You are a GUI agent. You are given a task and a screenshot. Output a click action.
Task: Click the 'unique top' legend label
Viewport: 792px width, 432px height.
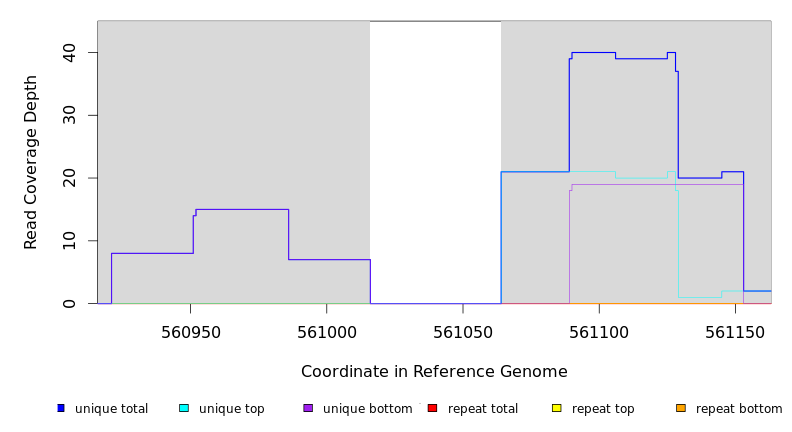pos(231,409)
